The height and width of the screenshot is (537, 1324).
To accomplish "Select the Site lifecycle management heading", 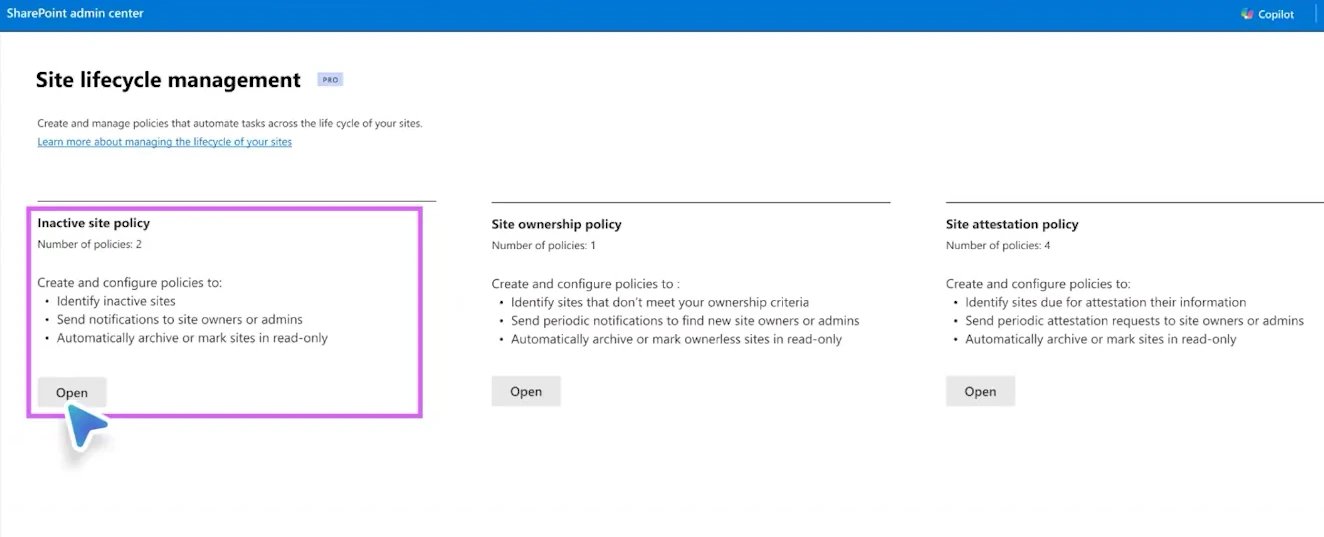I will 168,80.
